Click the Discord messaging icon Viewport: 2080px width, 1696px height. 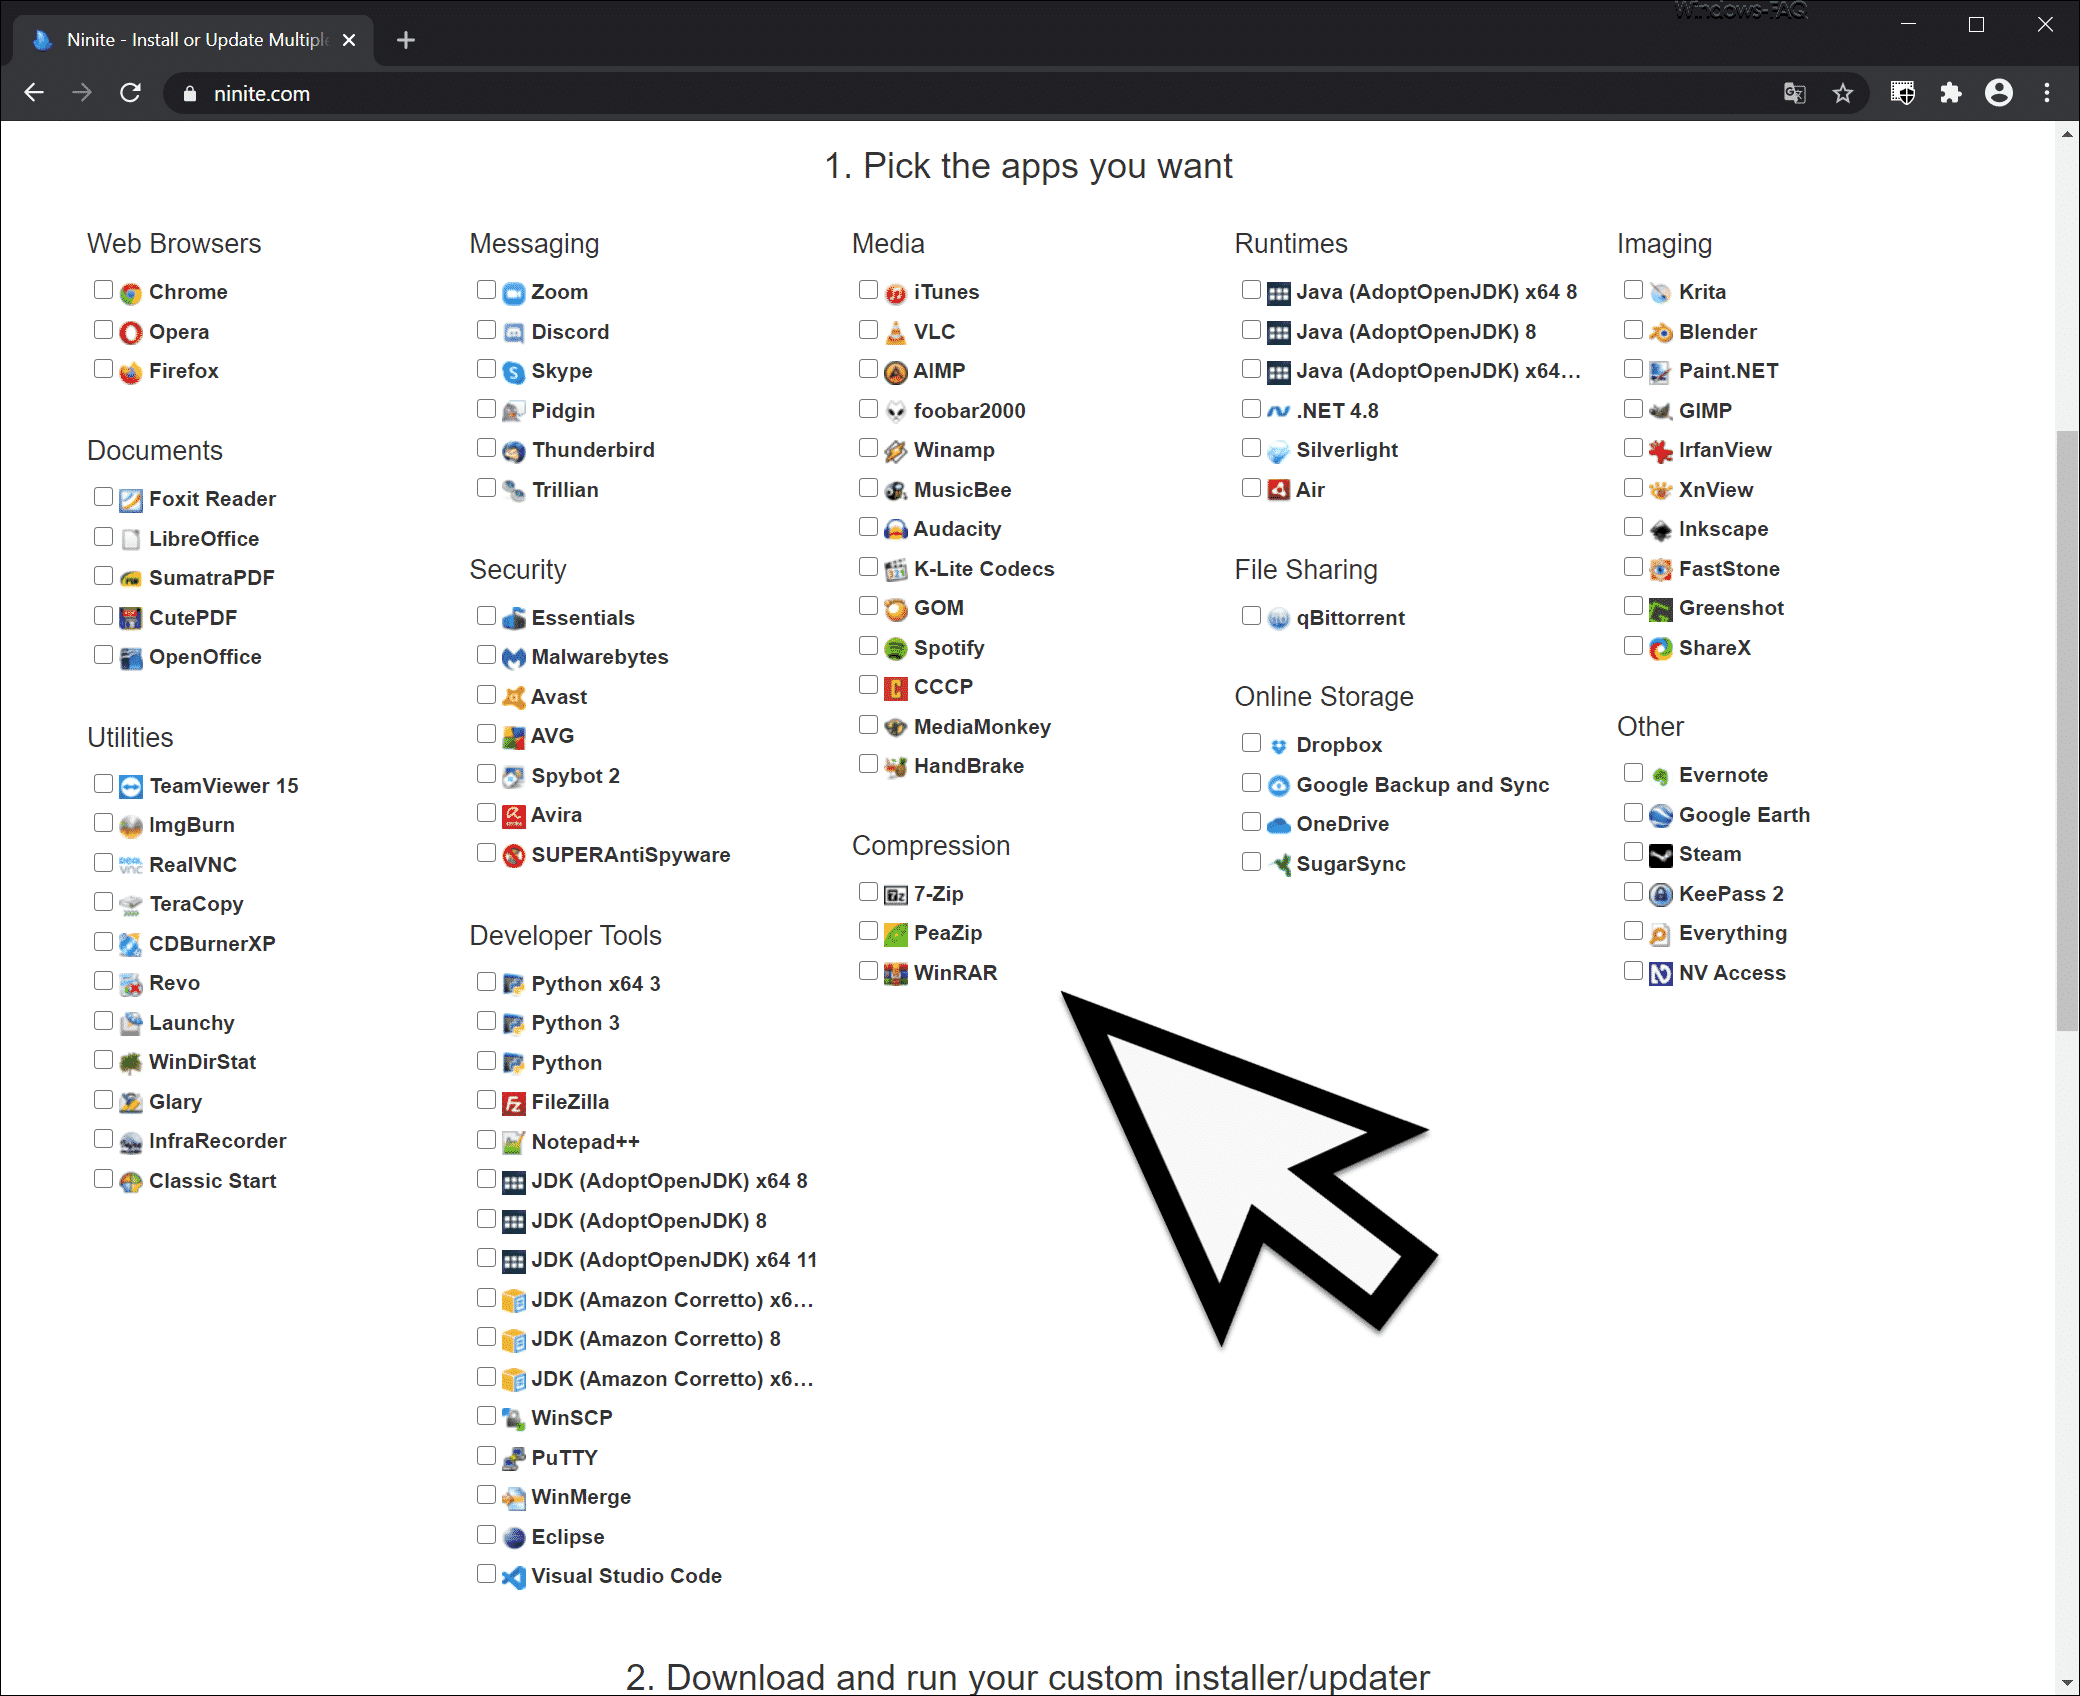click(x=515, y=330)
